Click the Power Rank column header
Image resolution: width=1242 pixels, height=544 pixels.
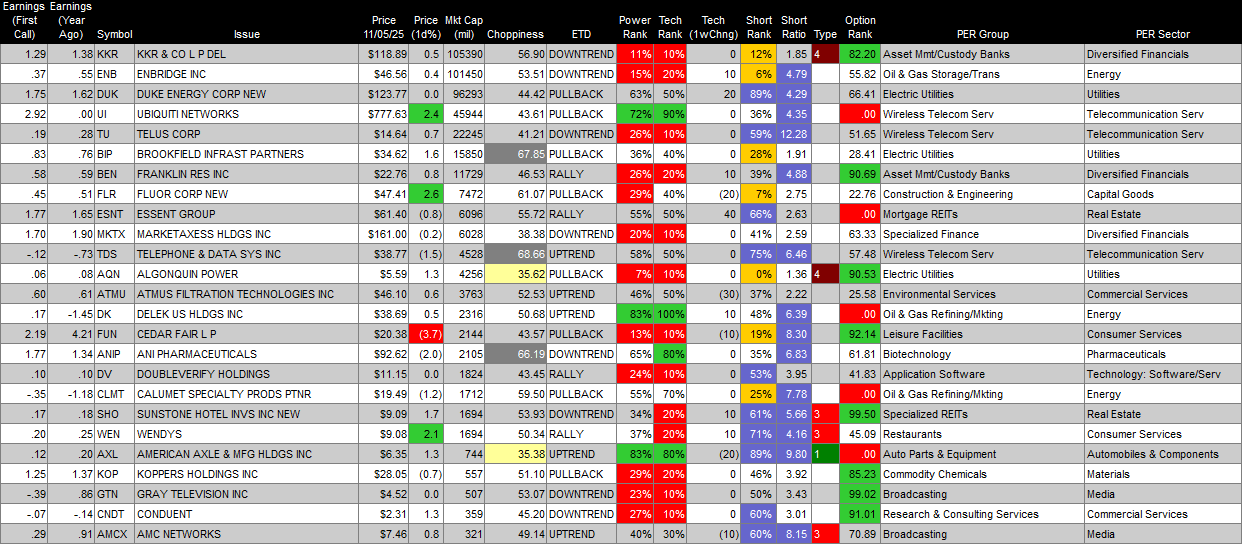point(634,27)
